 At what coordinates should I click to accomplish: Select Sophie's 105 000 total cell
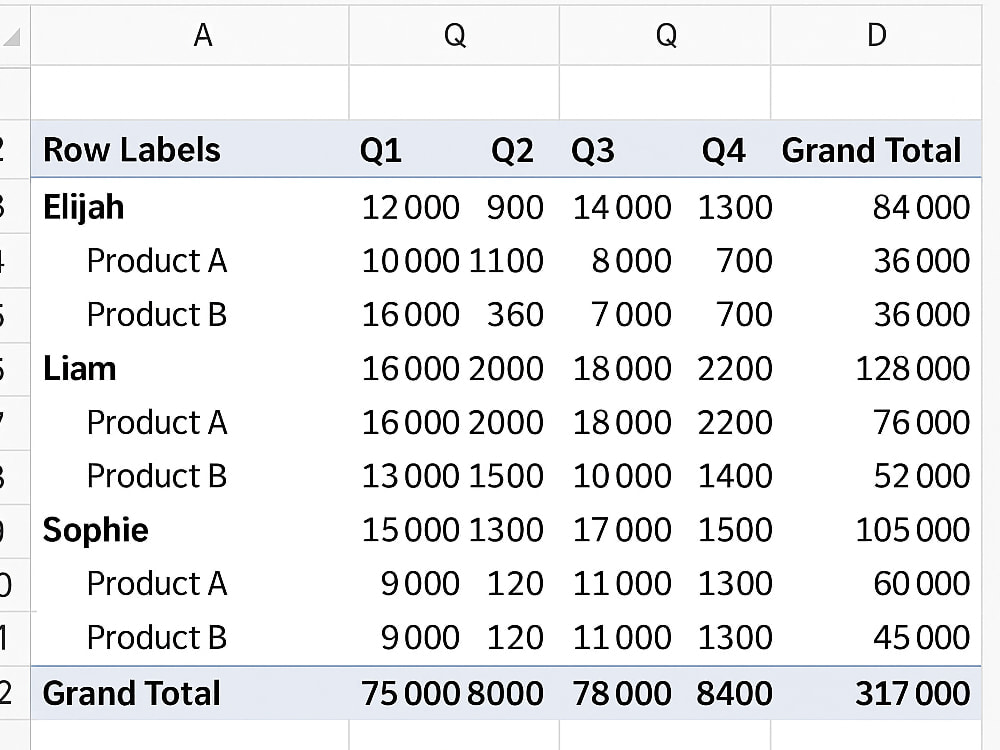(x=913, y=530)
